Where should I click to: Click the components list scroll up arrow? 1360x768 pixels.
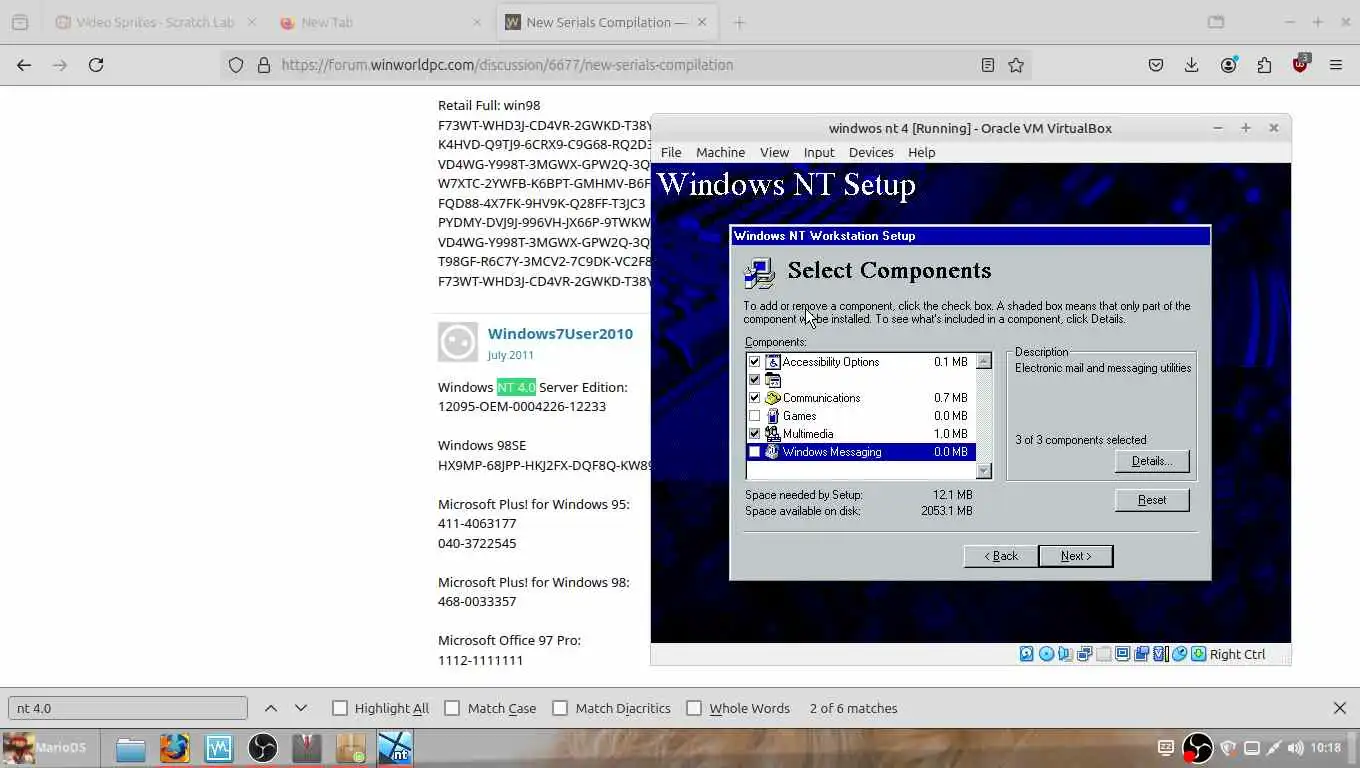[984, 362]
